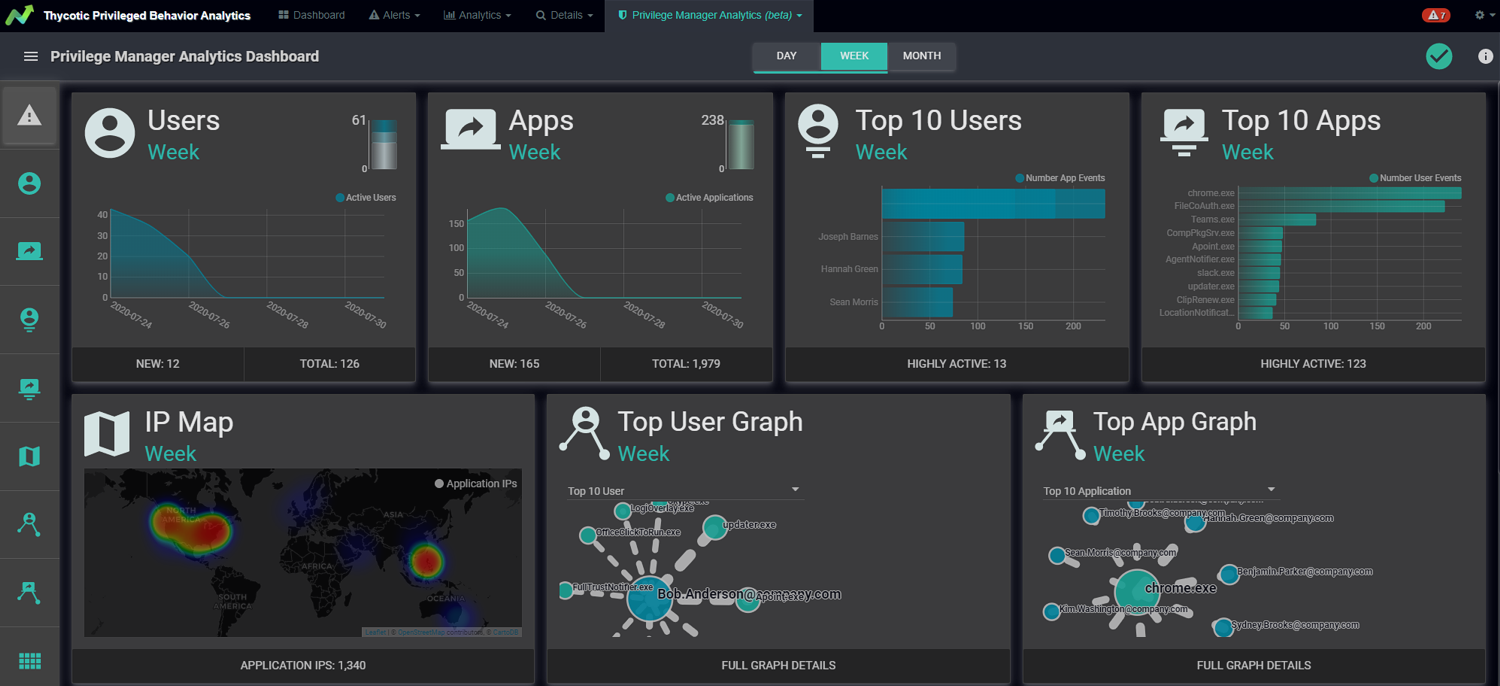Viewport: 1500px width, 686px height.
Task: Click the grid icon in sidebar
Action: (29, 660)
